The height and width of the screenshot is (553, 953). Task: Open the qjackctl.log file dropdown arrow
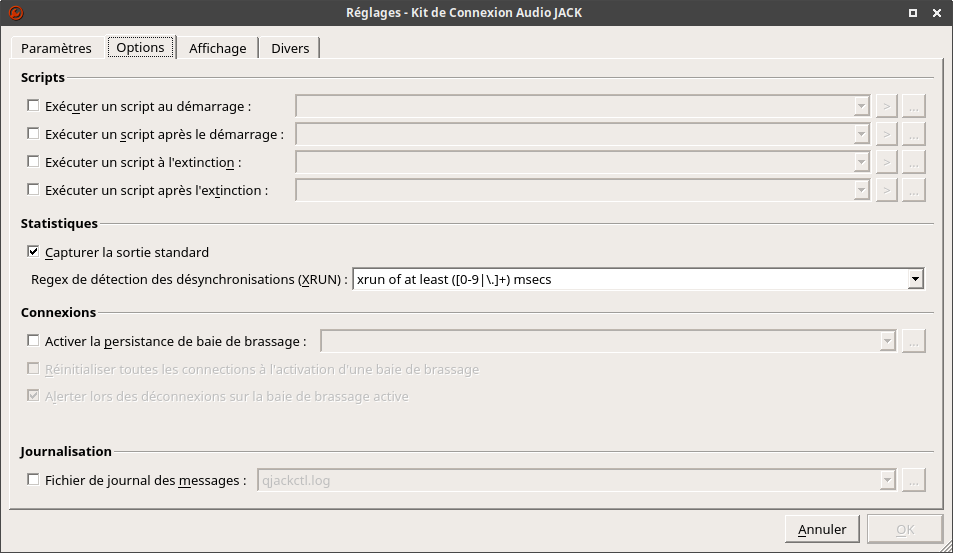click(887, 481)
